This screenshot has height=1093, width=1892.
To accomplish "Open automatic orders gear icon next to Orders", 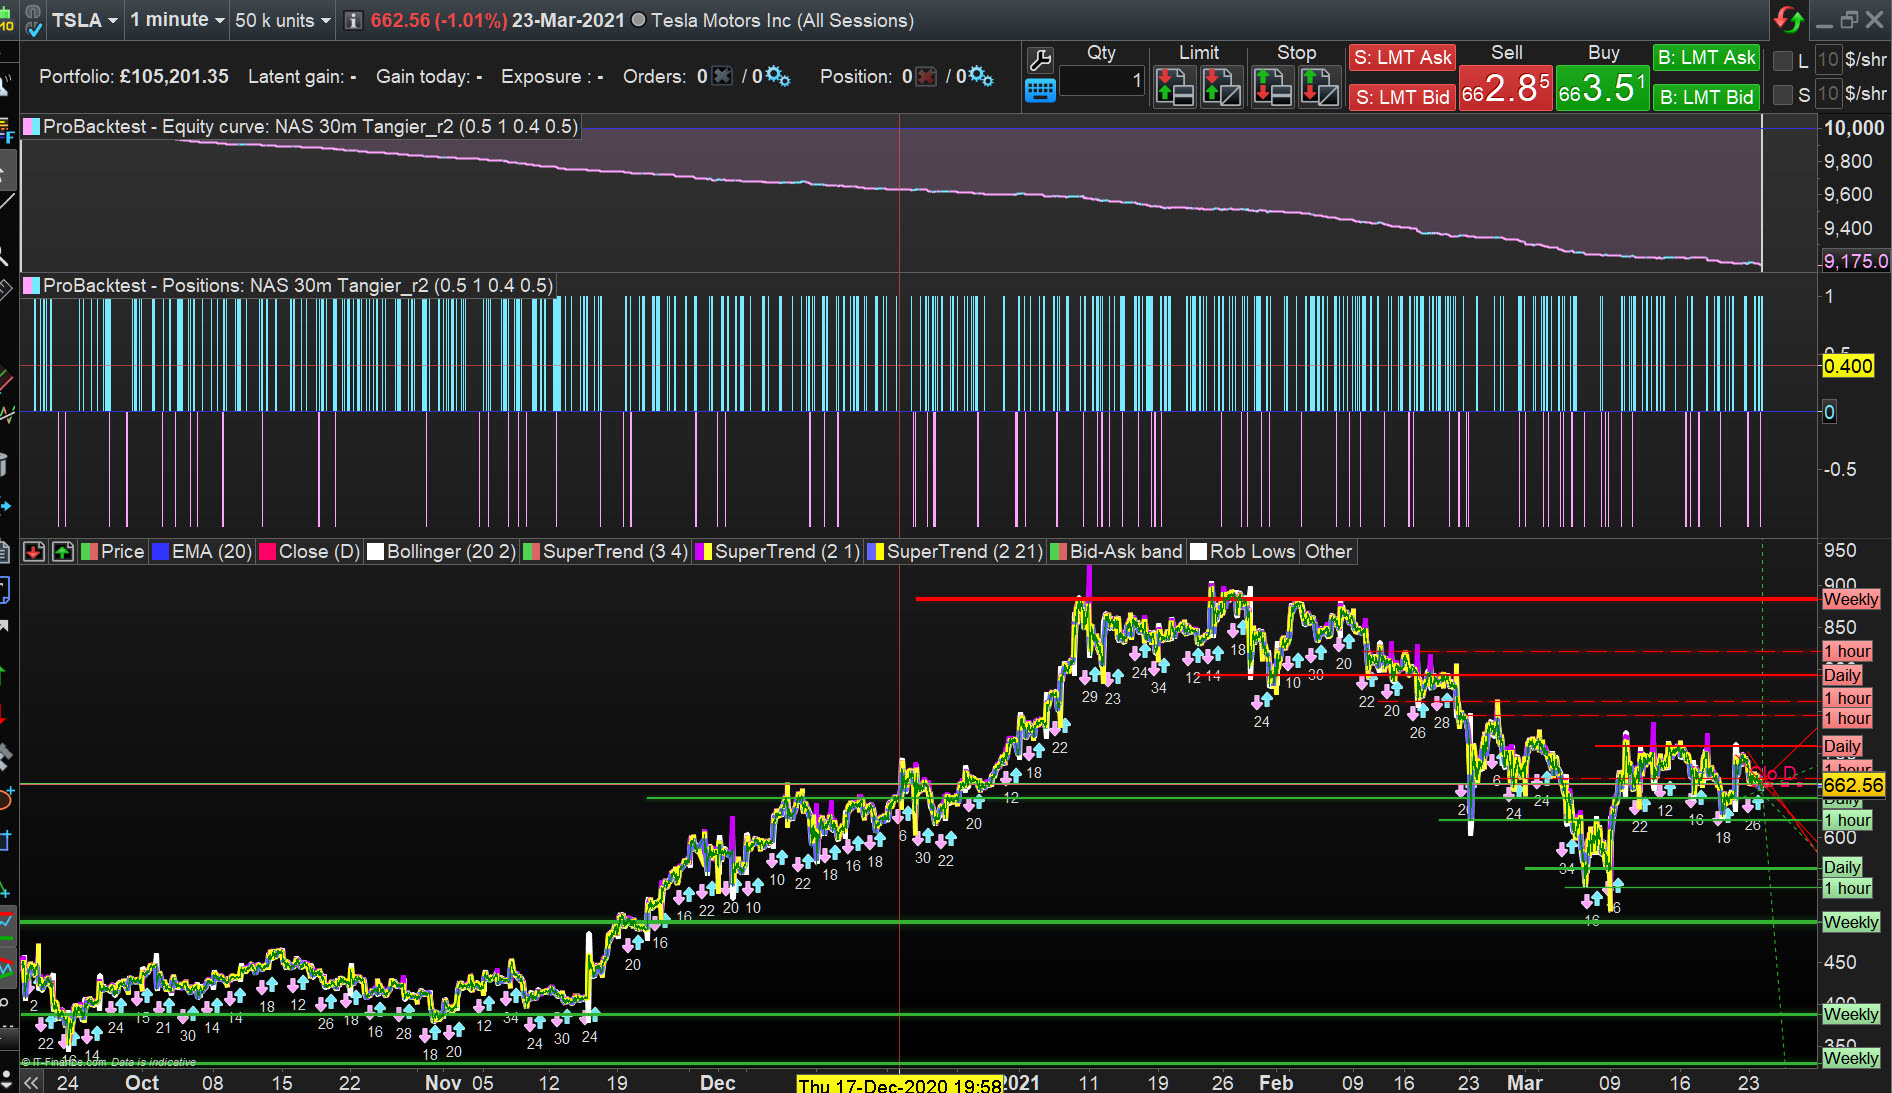I will point(777,77).
